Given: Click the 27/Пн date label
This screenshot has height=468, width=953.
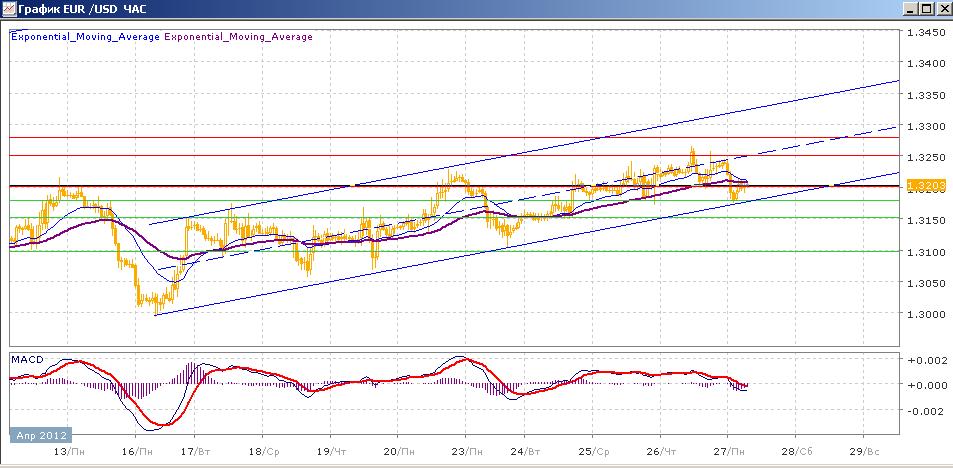Looking at the screenshot, I should point(729,452).
